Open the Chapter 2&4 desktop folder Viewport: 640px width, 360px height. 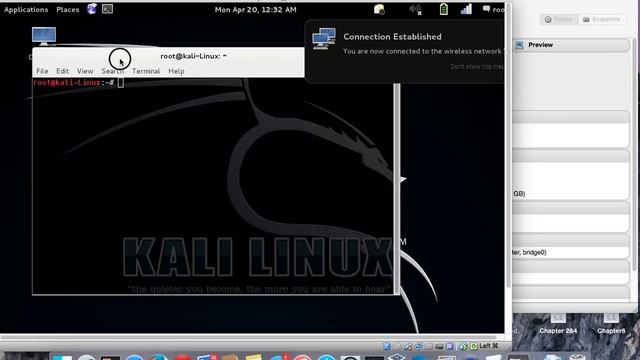558,324
